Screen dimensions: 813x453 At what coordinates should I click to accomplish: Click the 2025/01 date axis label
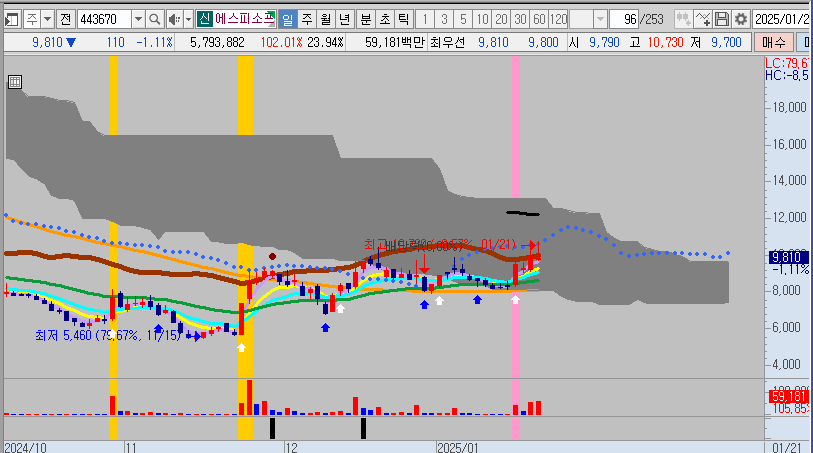[x=458, y=448]
